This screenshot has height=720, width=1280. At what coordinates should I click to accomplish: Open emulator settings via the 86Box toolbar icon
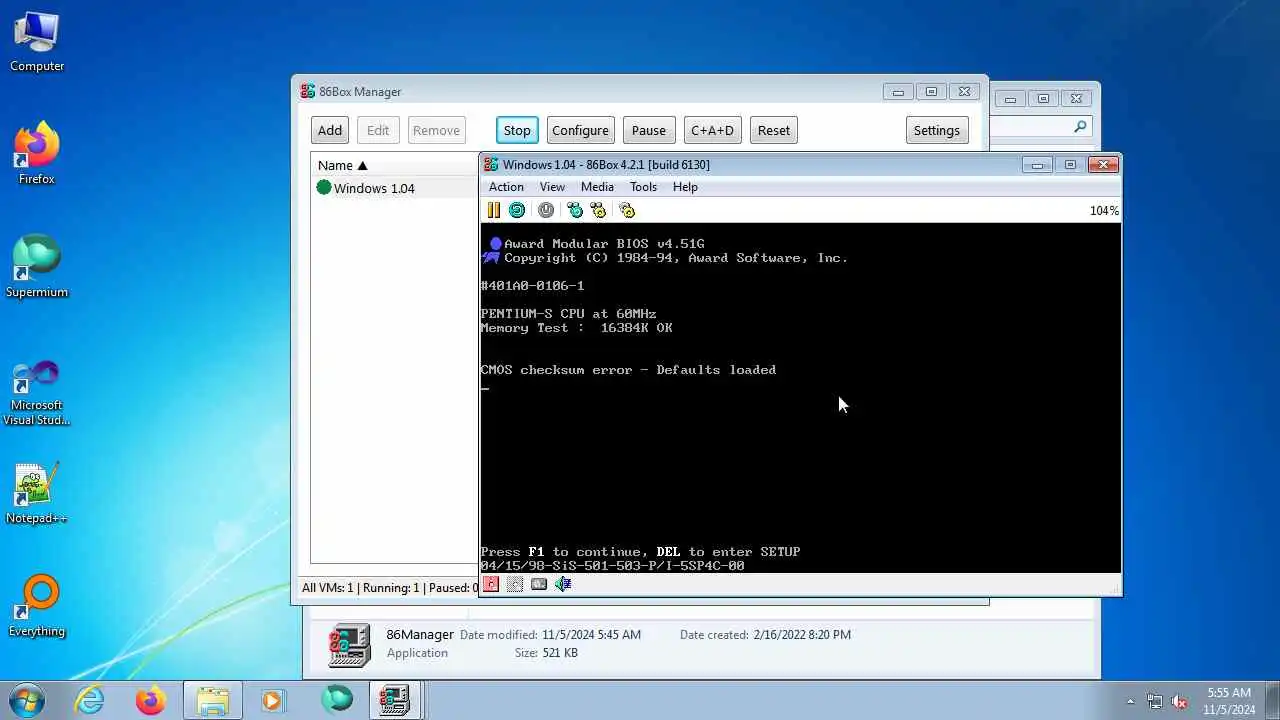pos(627,210)
